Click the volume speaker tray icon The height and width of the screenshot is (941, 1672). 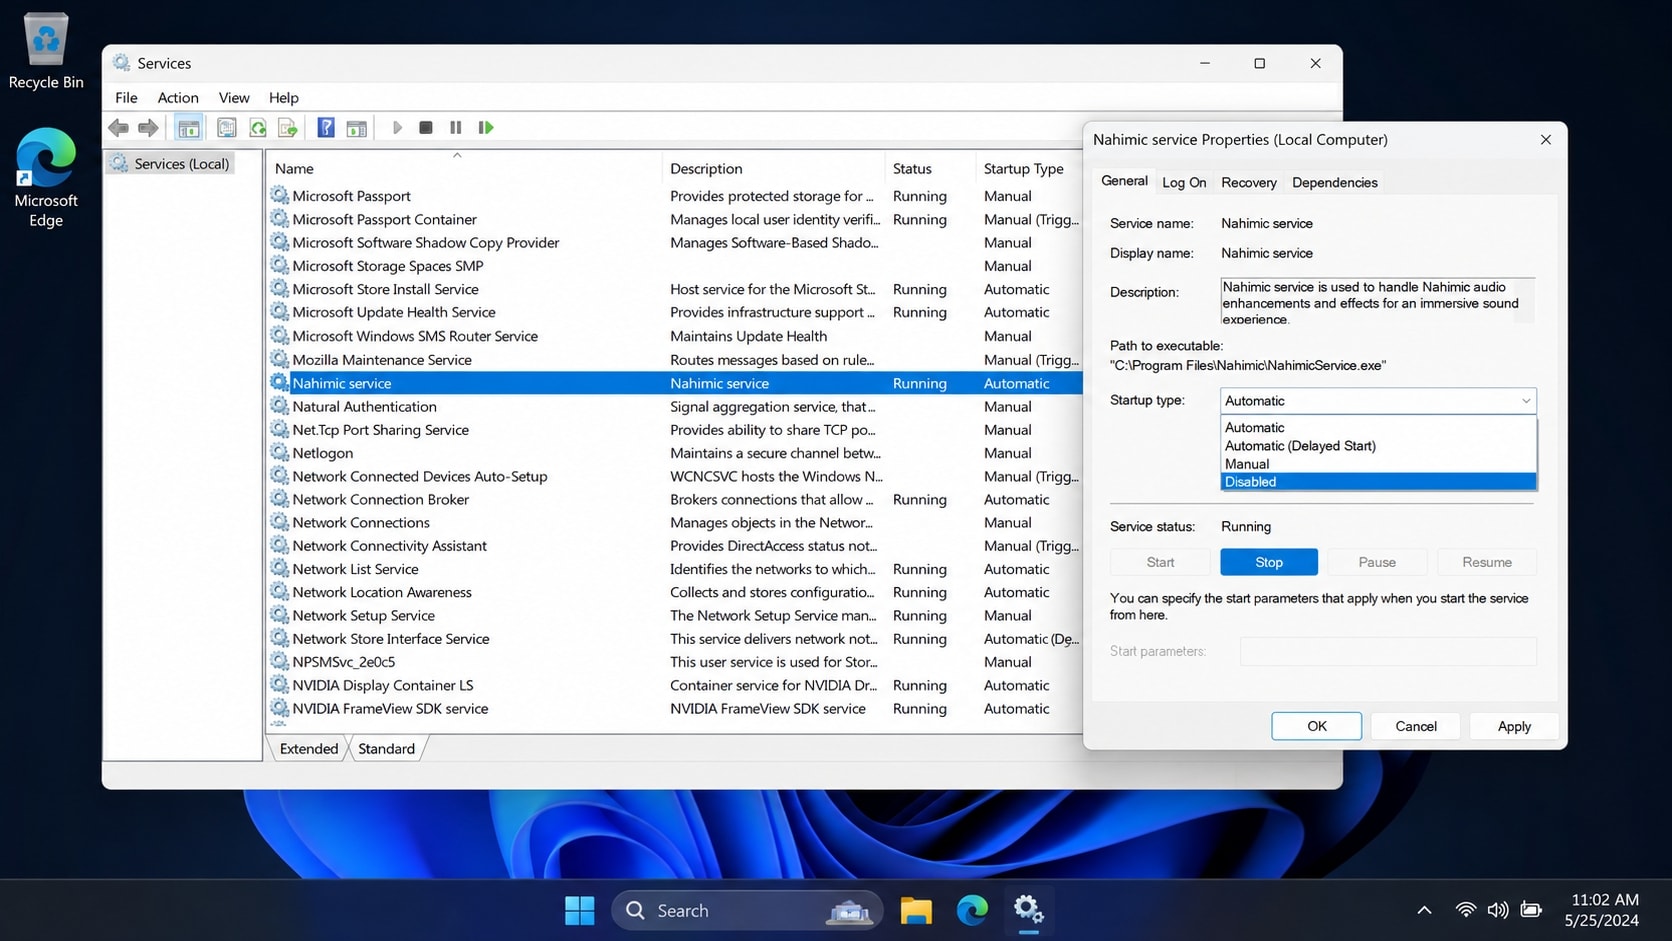1497,910
